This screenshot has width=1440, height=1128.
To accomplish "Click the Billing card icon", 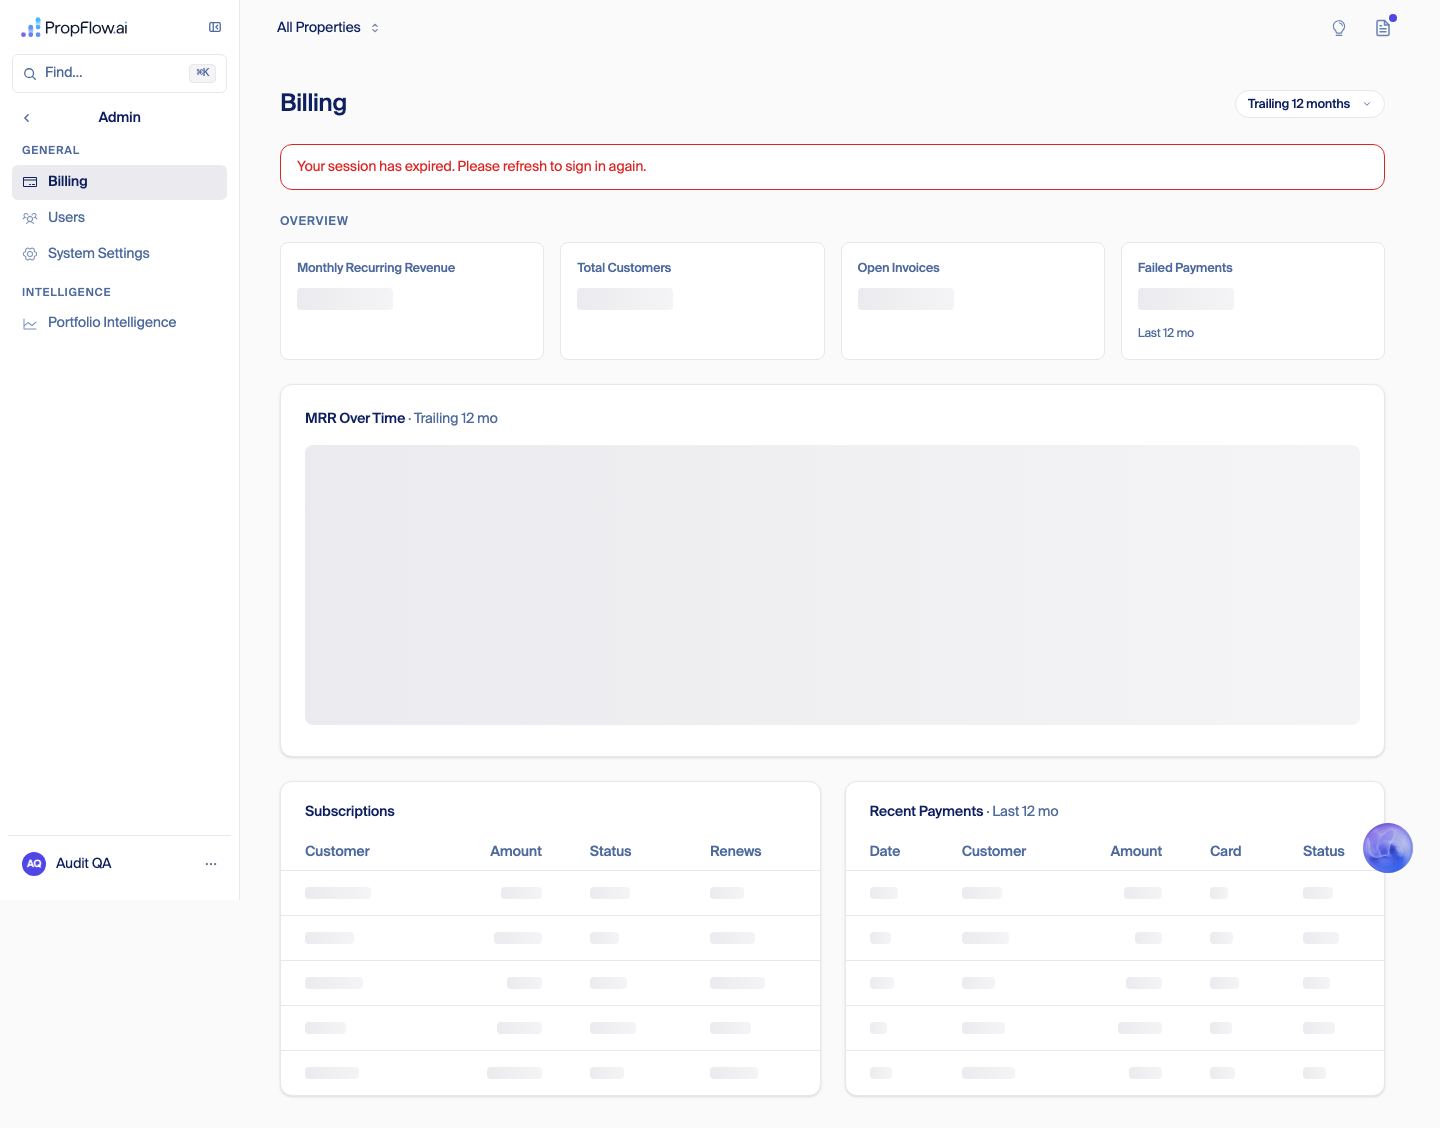I will point(30,182).
